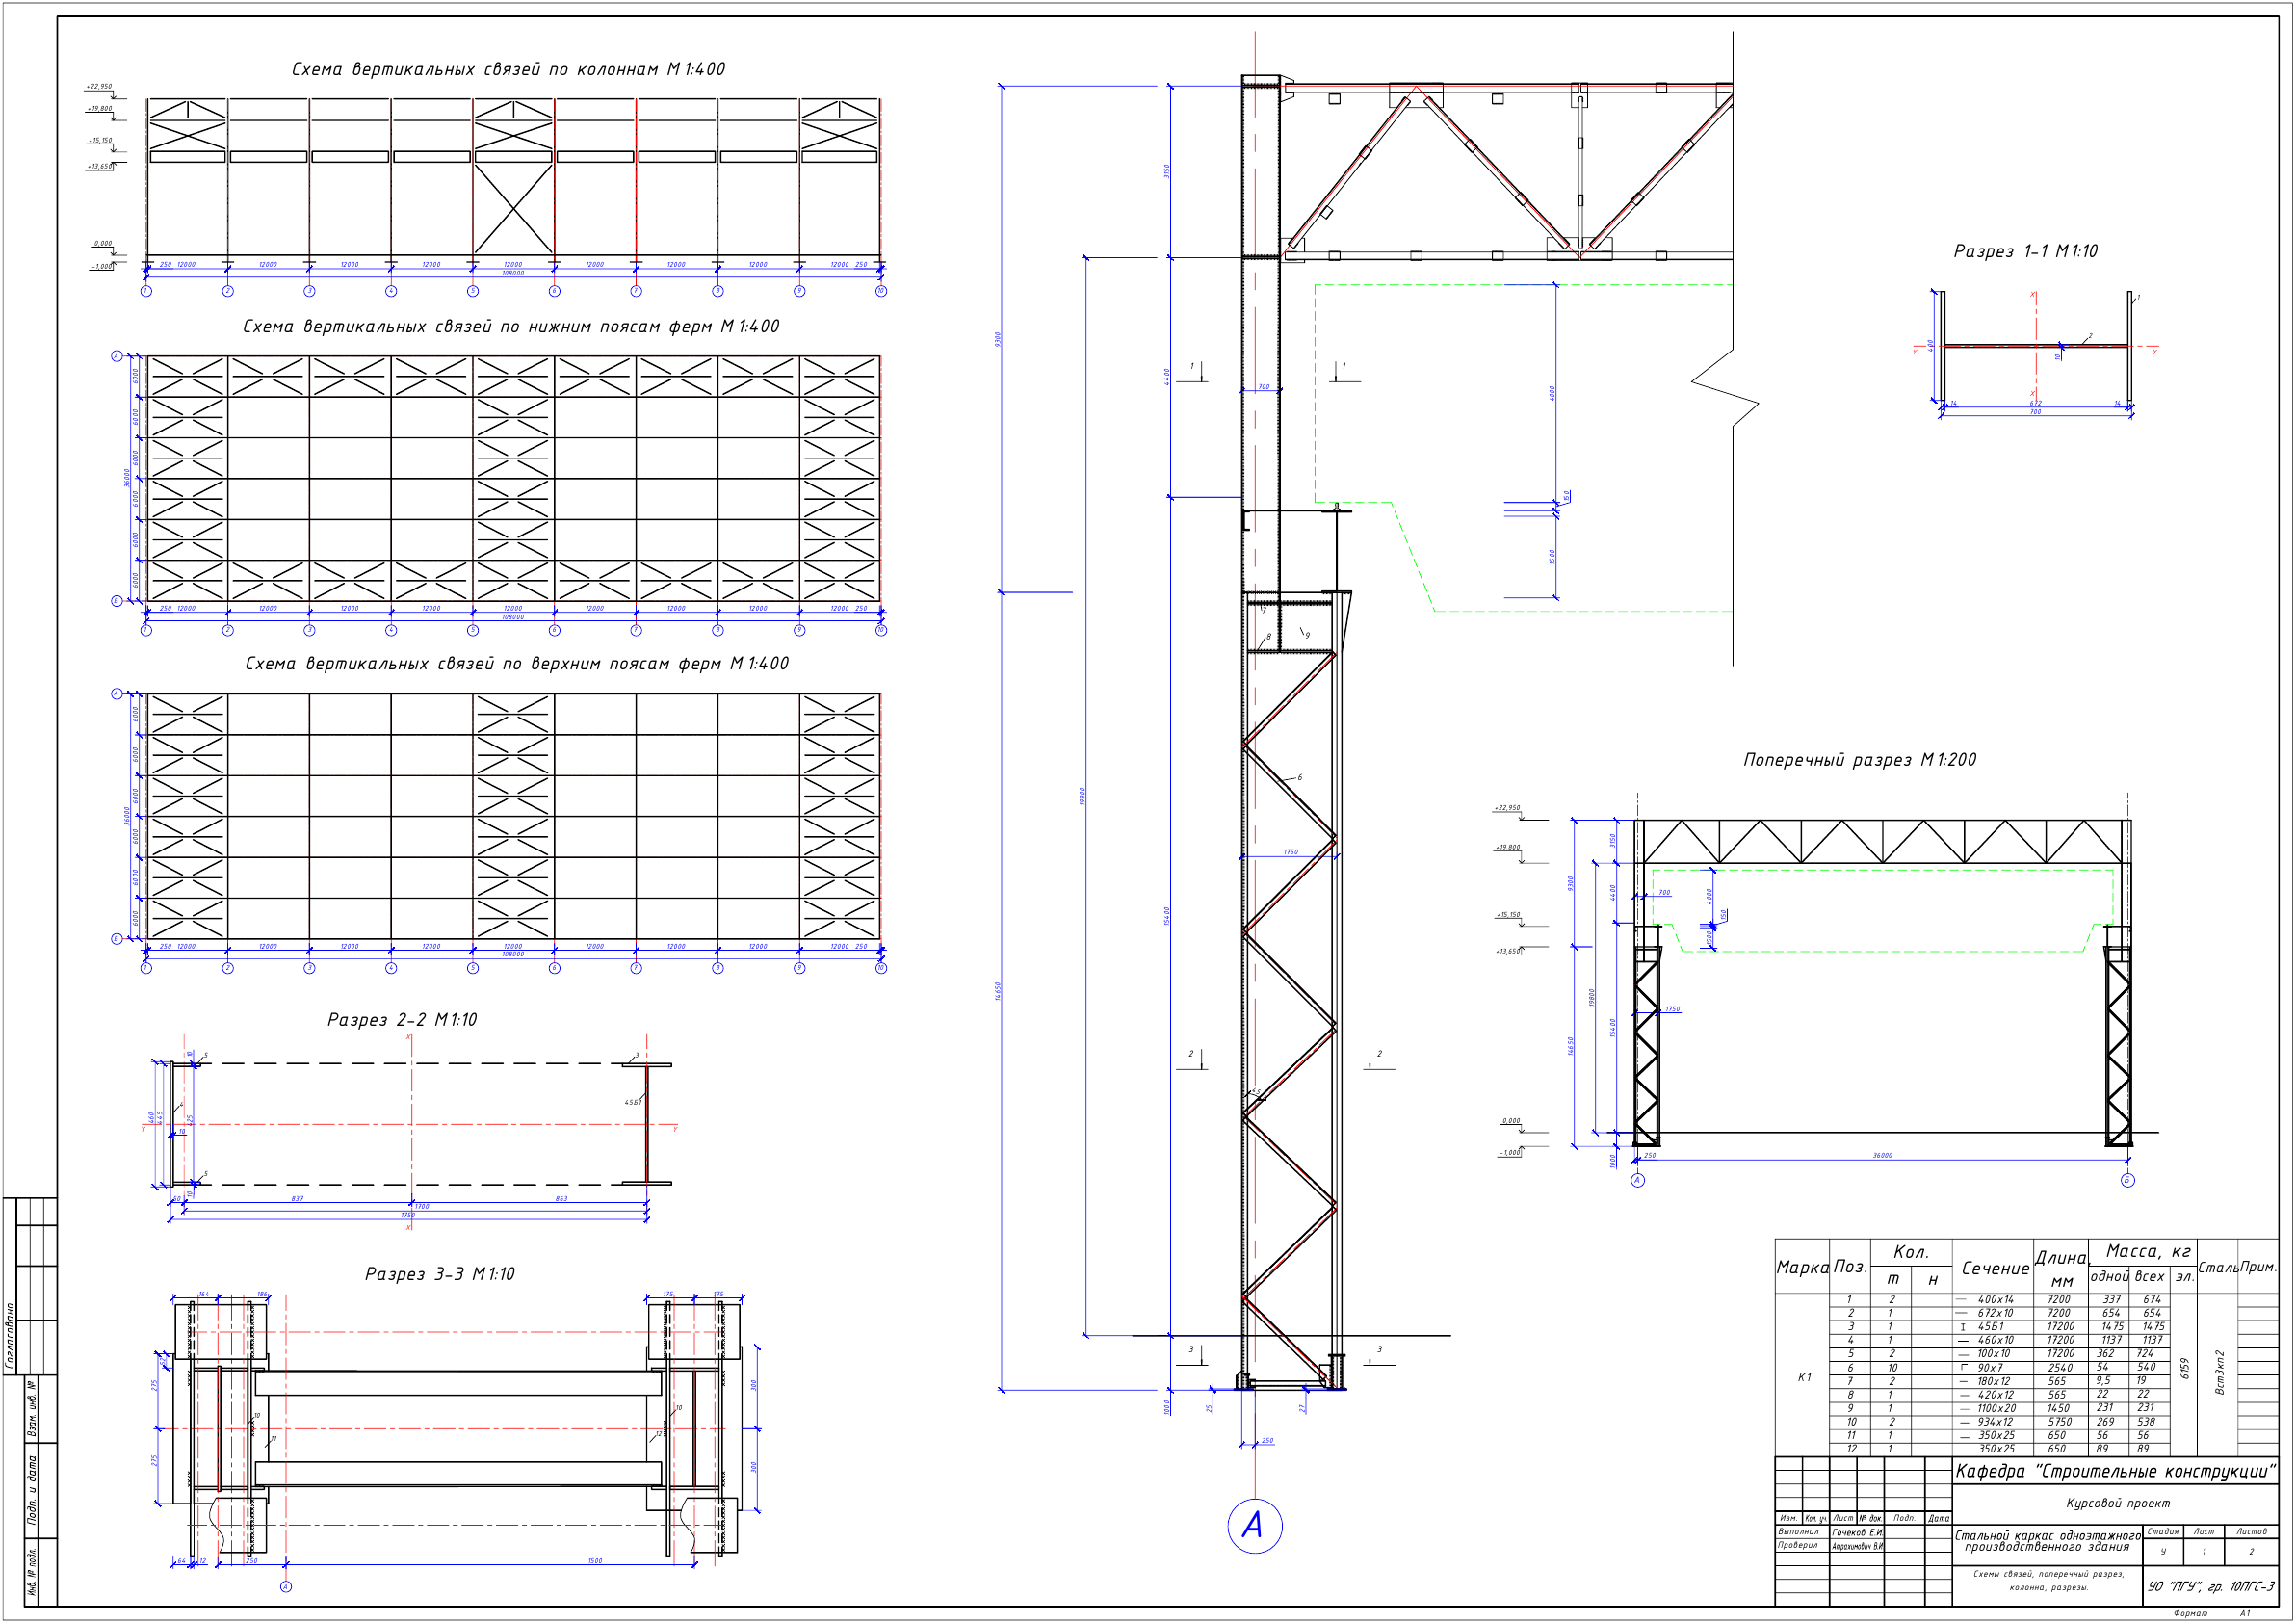Click the mass value '9,5' in row 7

pos(2104,1381)
